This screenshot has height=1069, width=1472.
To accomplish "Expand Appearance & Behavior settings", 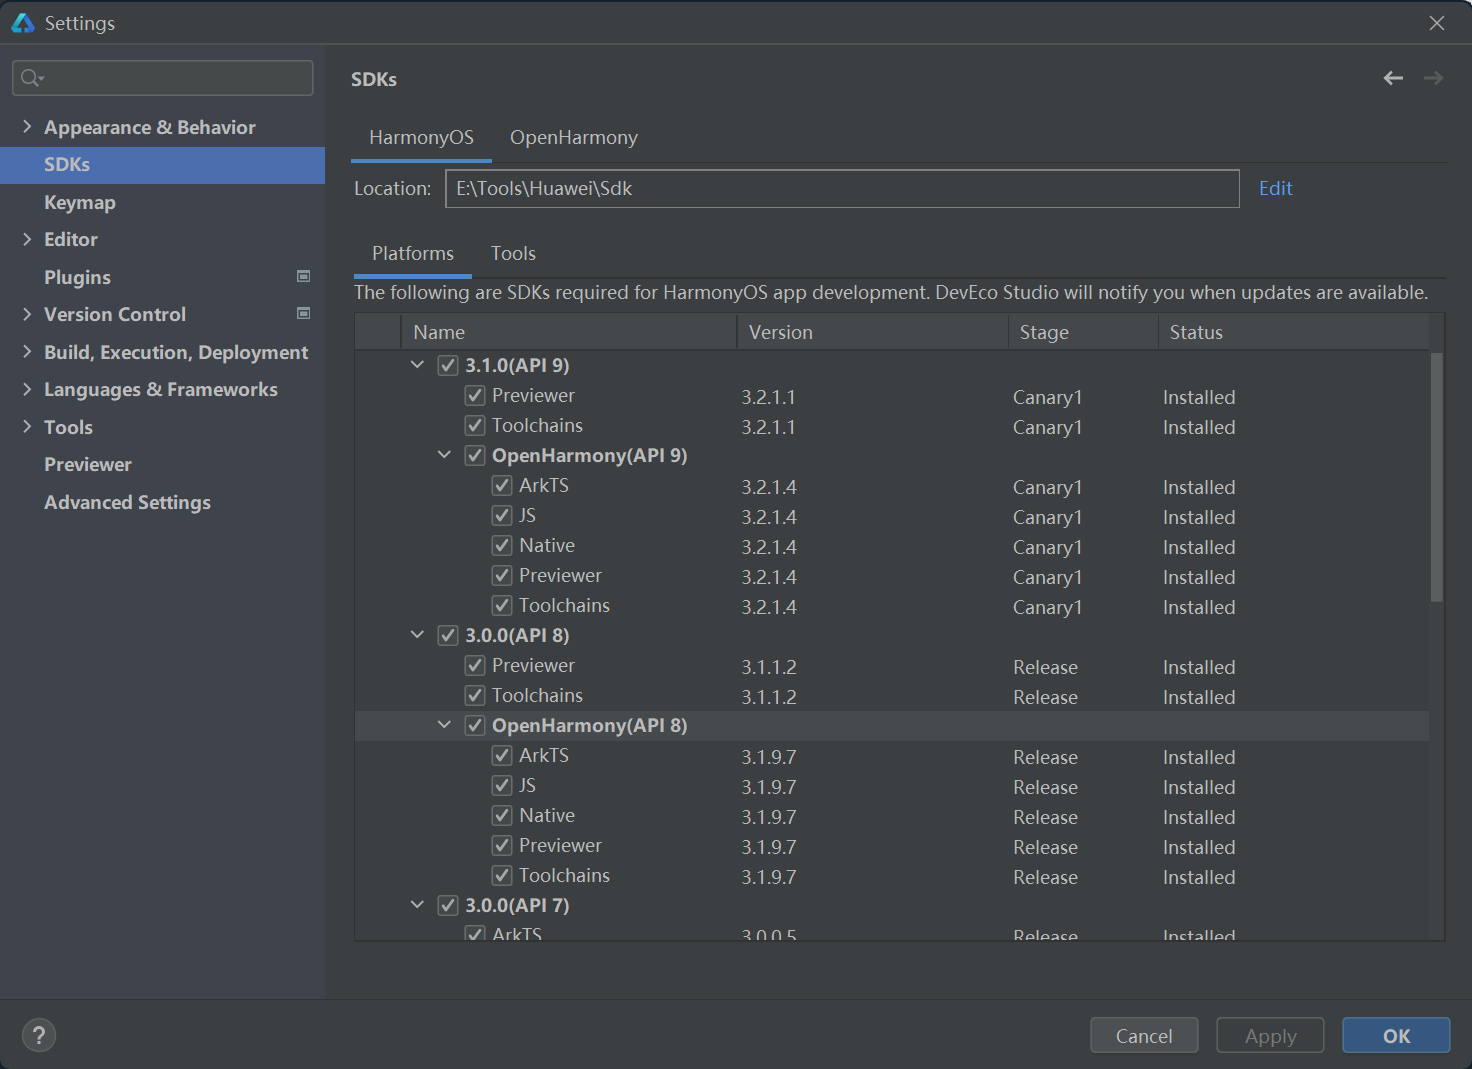I will pyautogui.click(x=27, y=126).
